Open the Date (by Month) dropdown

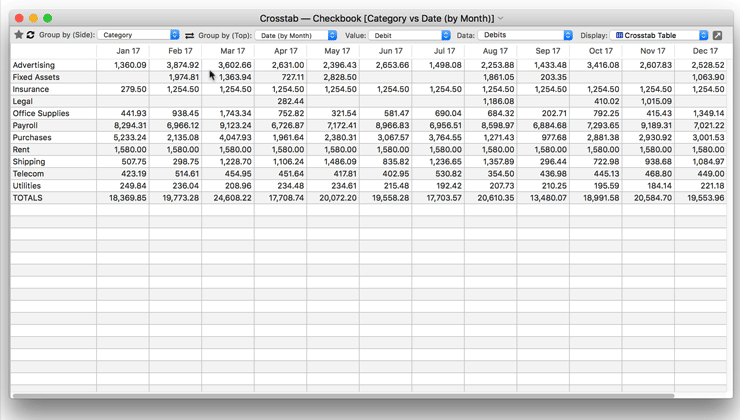click(x=297, y=35)
